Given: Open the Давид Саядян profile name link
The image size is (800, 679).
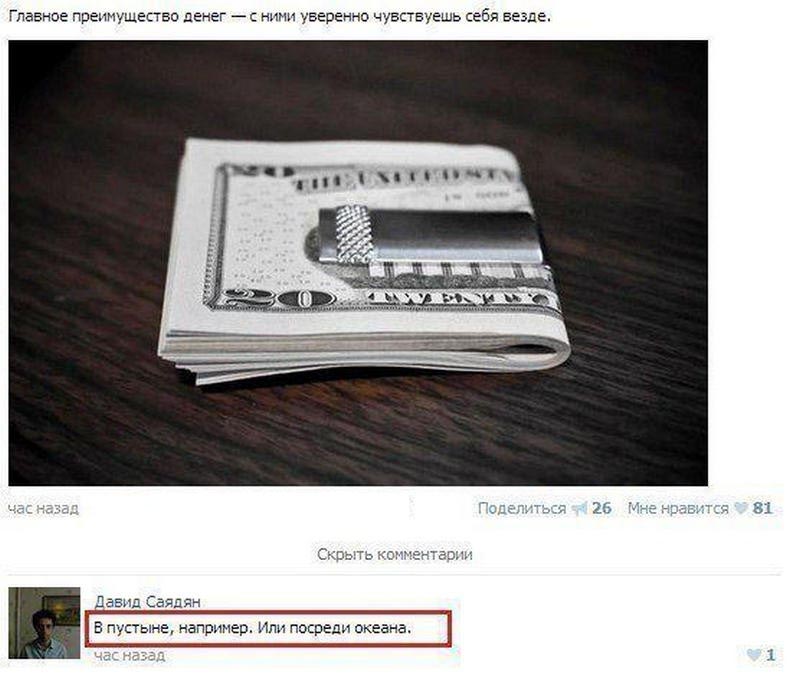Looking at the screenshot, I should coord(147,602).
